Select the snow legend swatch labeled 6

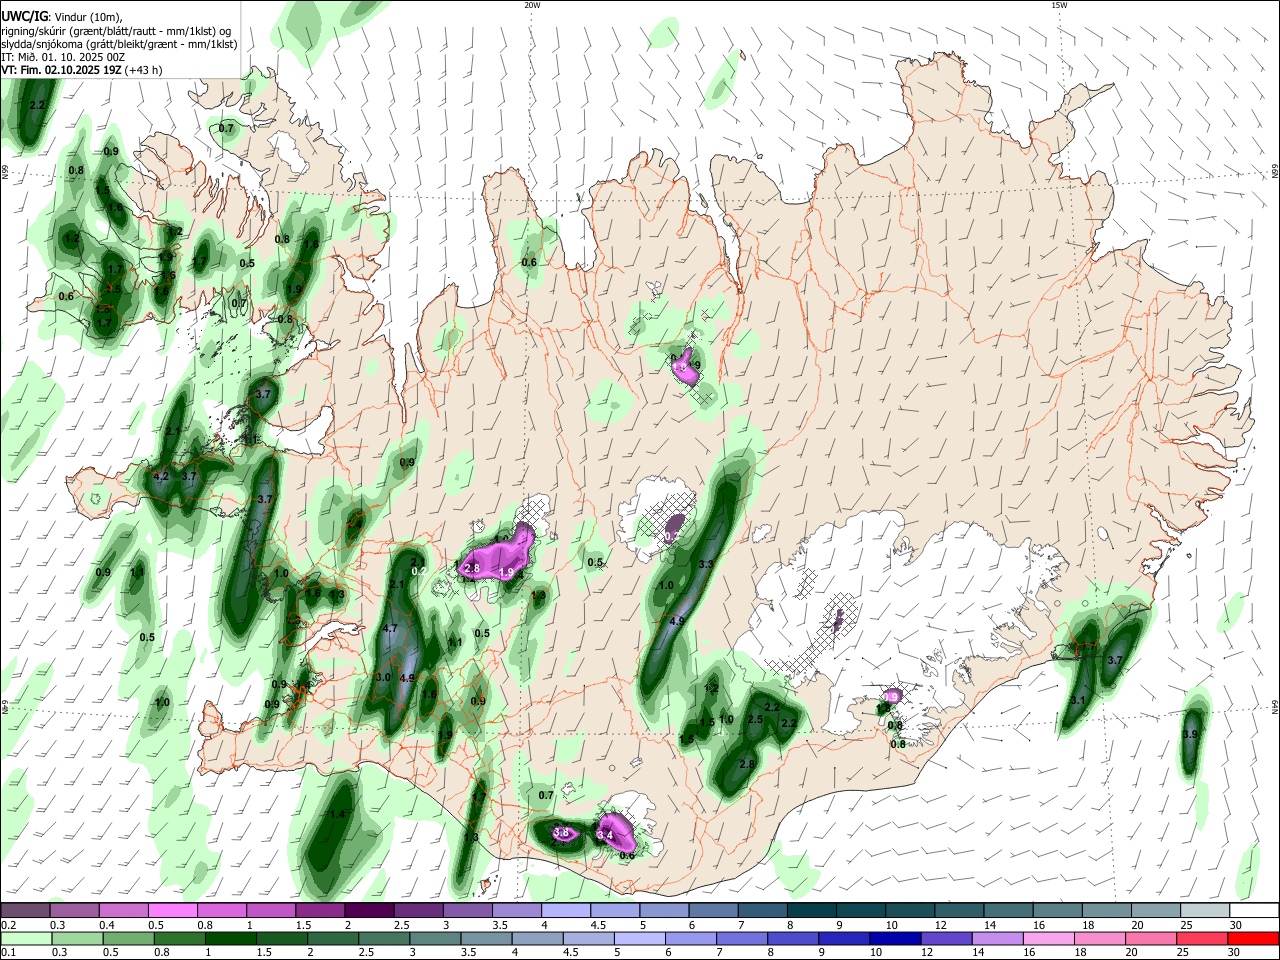[x=714, y=910]
